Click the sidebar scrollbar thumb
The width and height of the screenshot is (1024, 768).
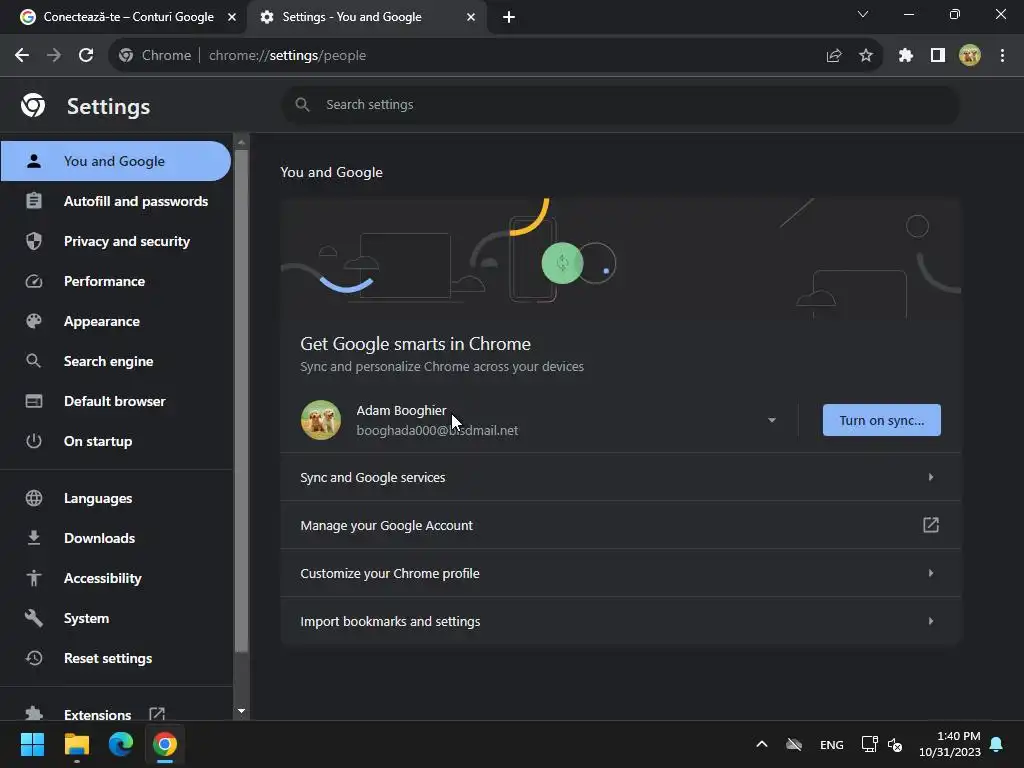coord(242,400)
